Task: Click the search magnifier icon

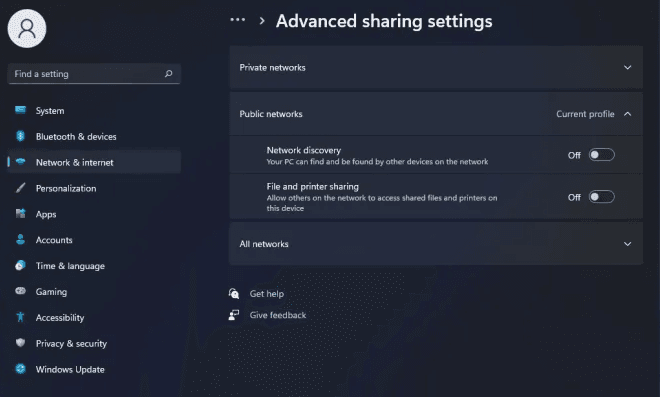Action: (x=168, y=74)
